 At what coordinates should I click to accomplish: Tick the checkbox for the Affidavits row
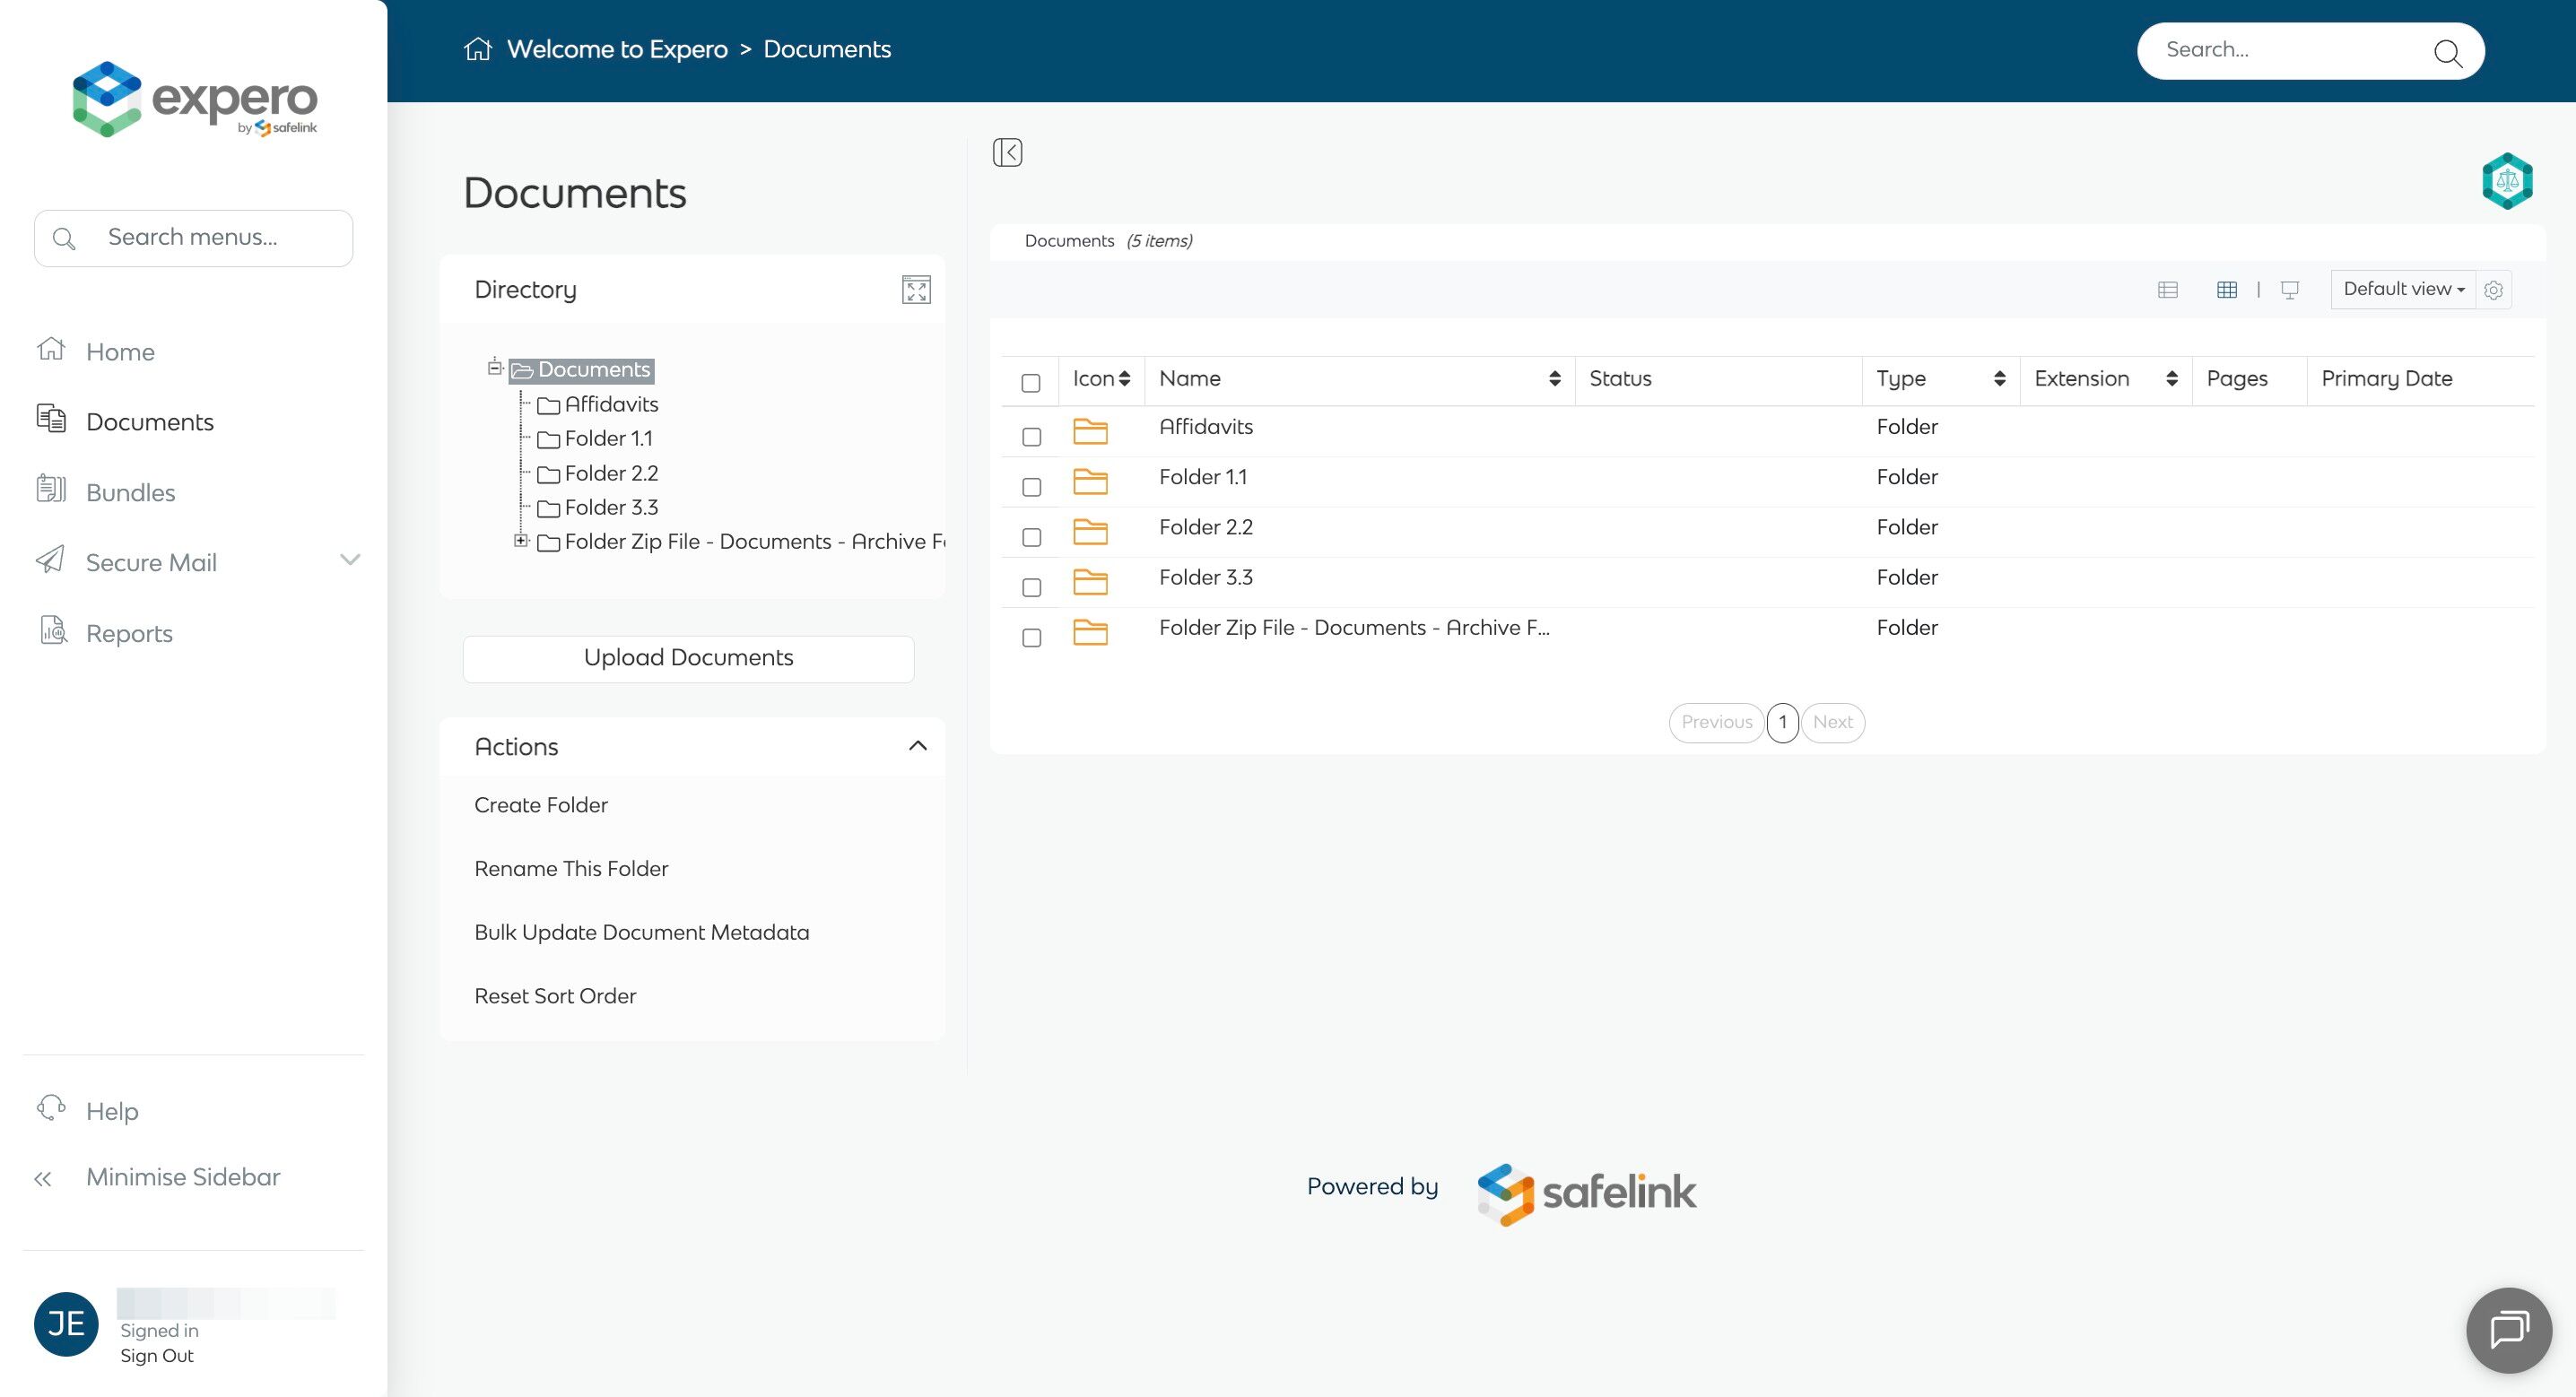pos(1031,437)
